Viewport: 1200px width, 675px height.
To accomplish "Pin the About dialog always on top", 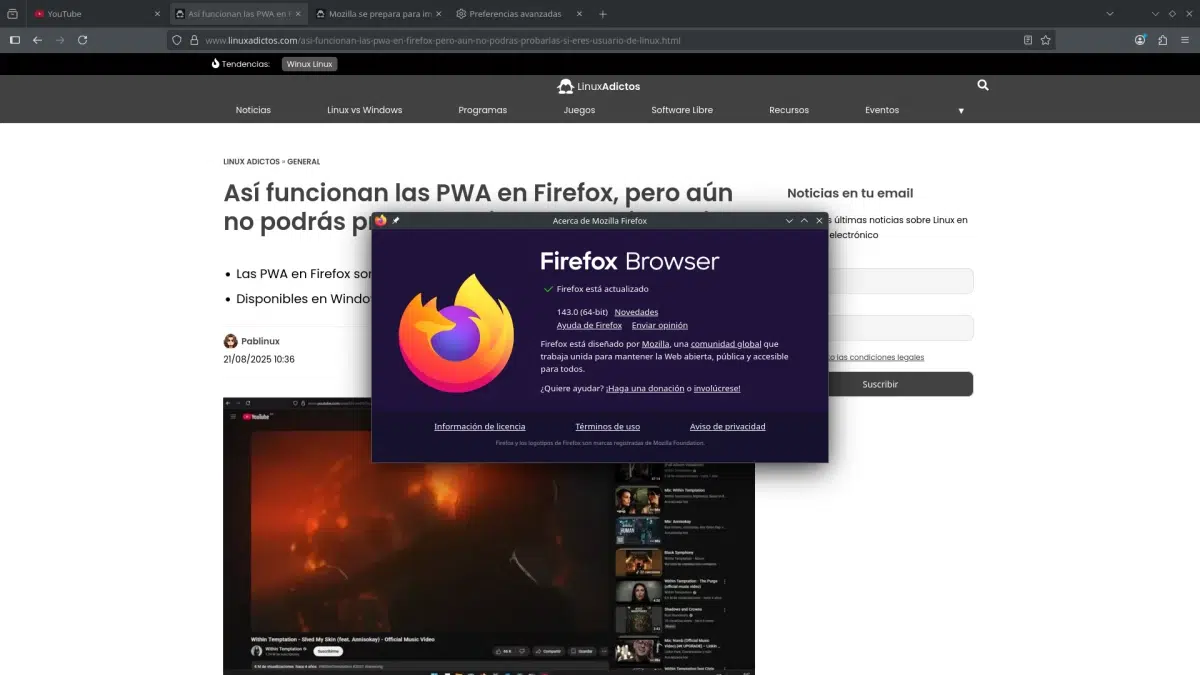I will coord(396,220).
